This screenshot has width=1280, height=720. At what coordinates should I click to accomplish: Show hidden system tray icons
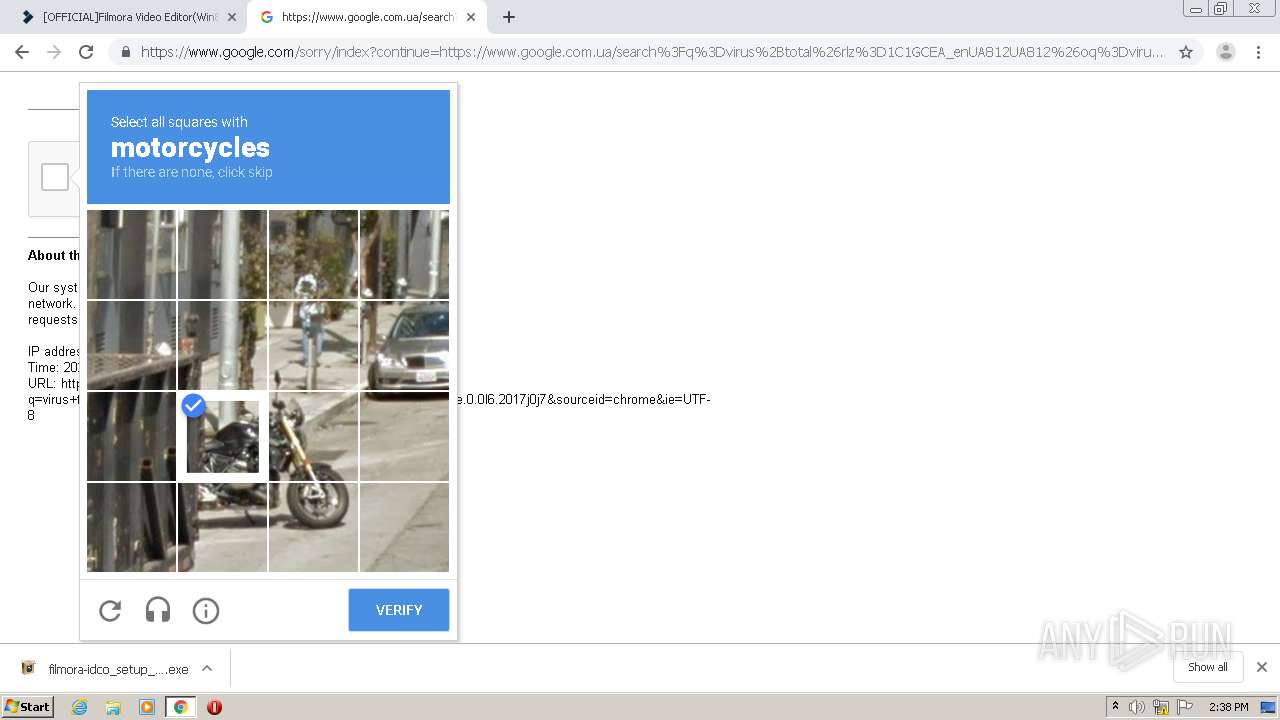pos(1115,707)
